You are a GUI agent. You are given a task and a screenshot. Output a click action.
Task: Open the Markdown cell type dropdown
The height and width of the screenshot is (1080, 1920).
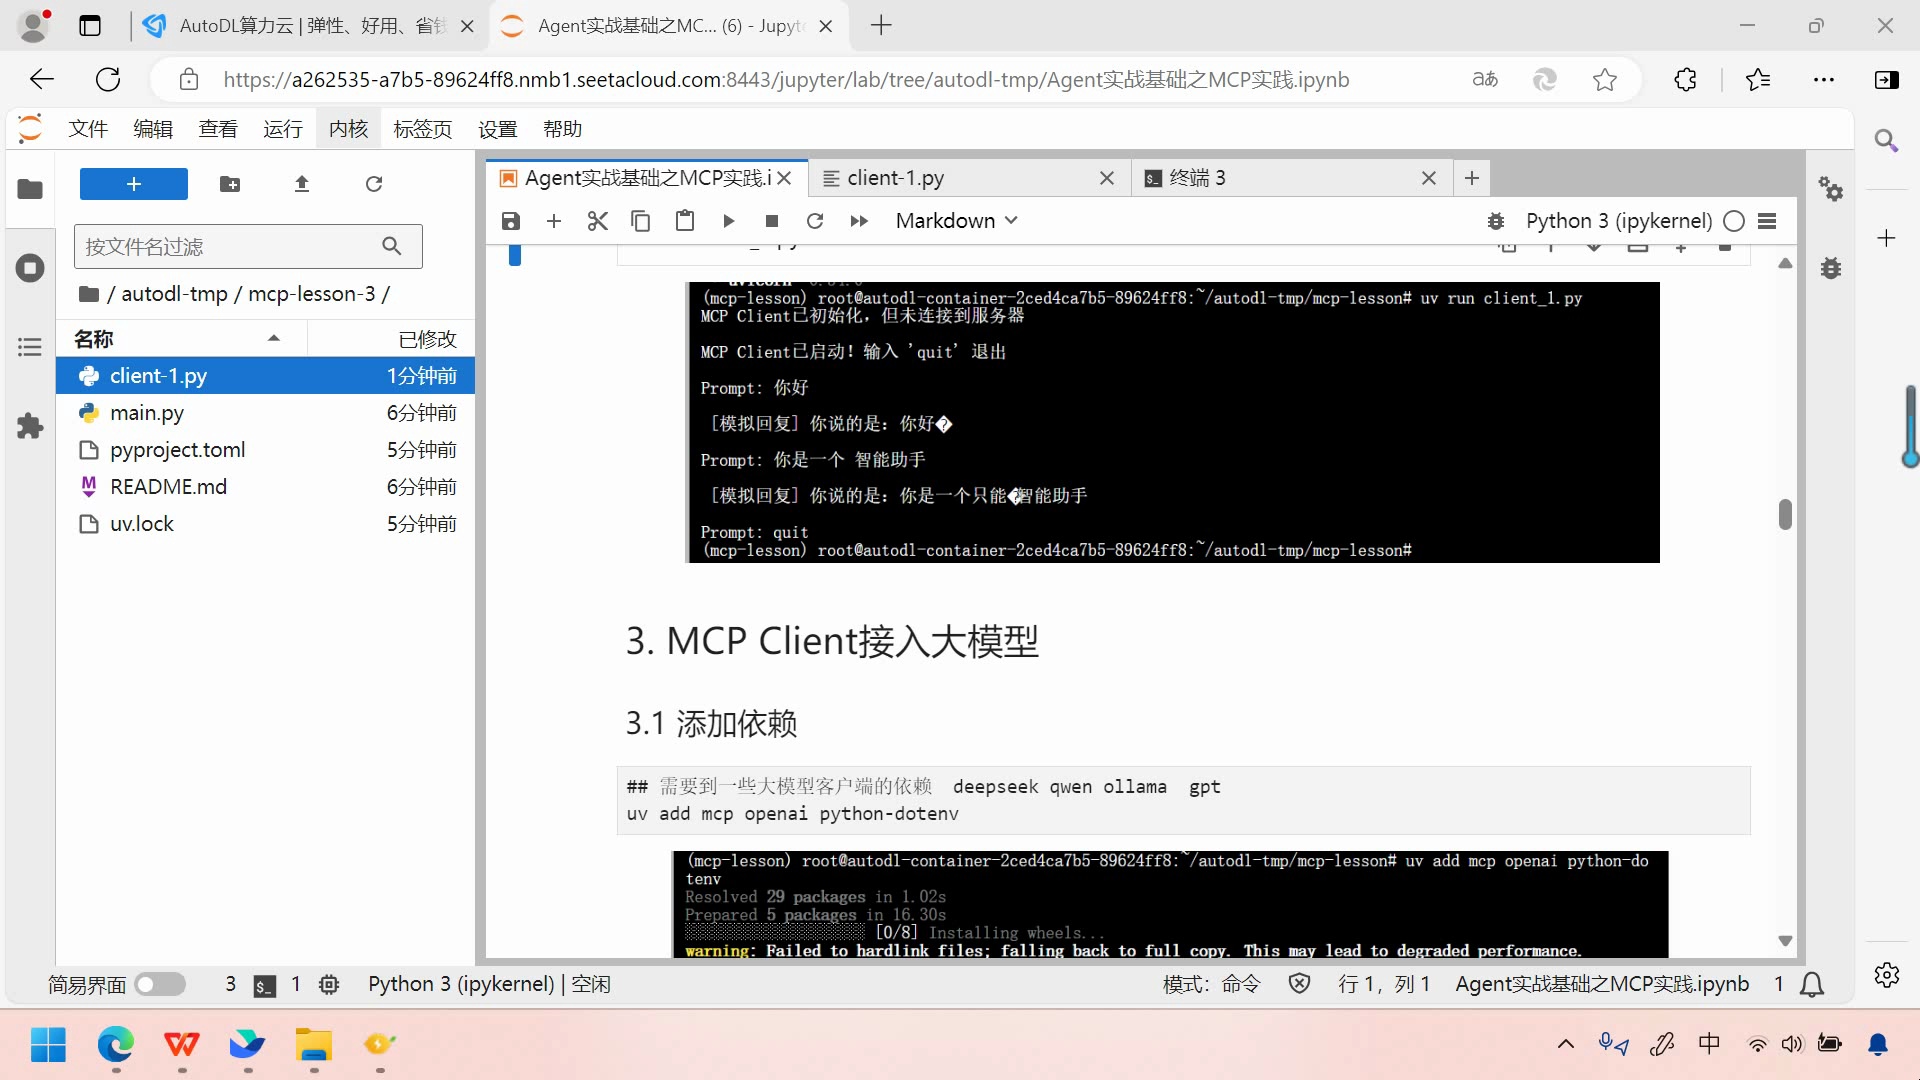click(955, 221)
